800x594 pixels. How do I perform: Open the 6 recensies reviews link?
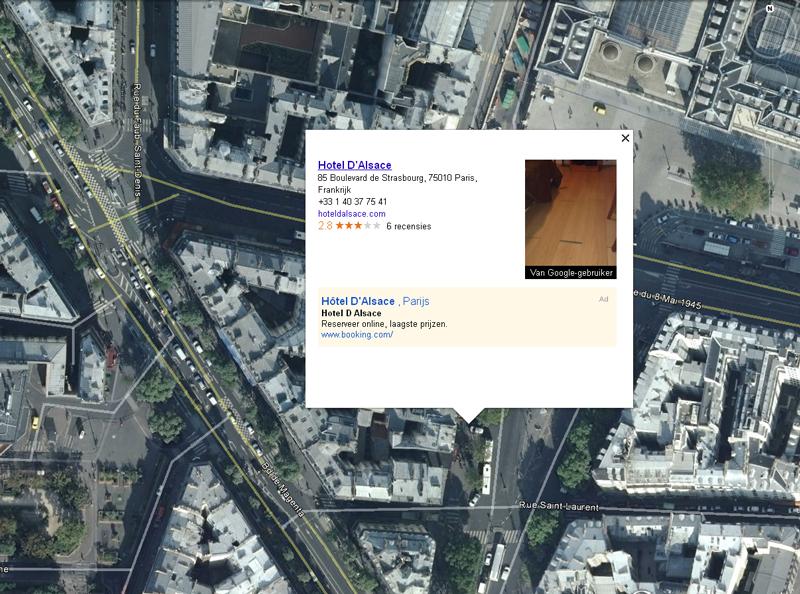(x=409, y=226)
